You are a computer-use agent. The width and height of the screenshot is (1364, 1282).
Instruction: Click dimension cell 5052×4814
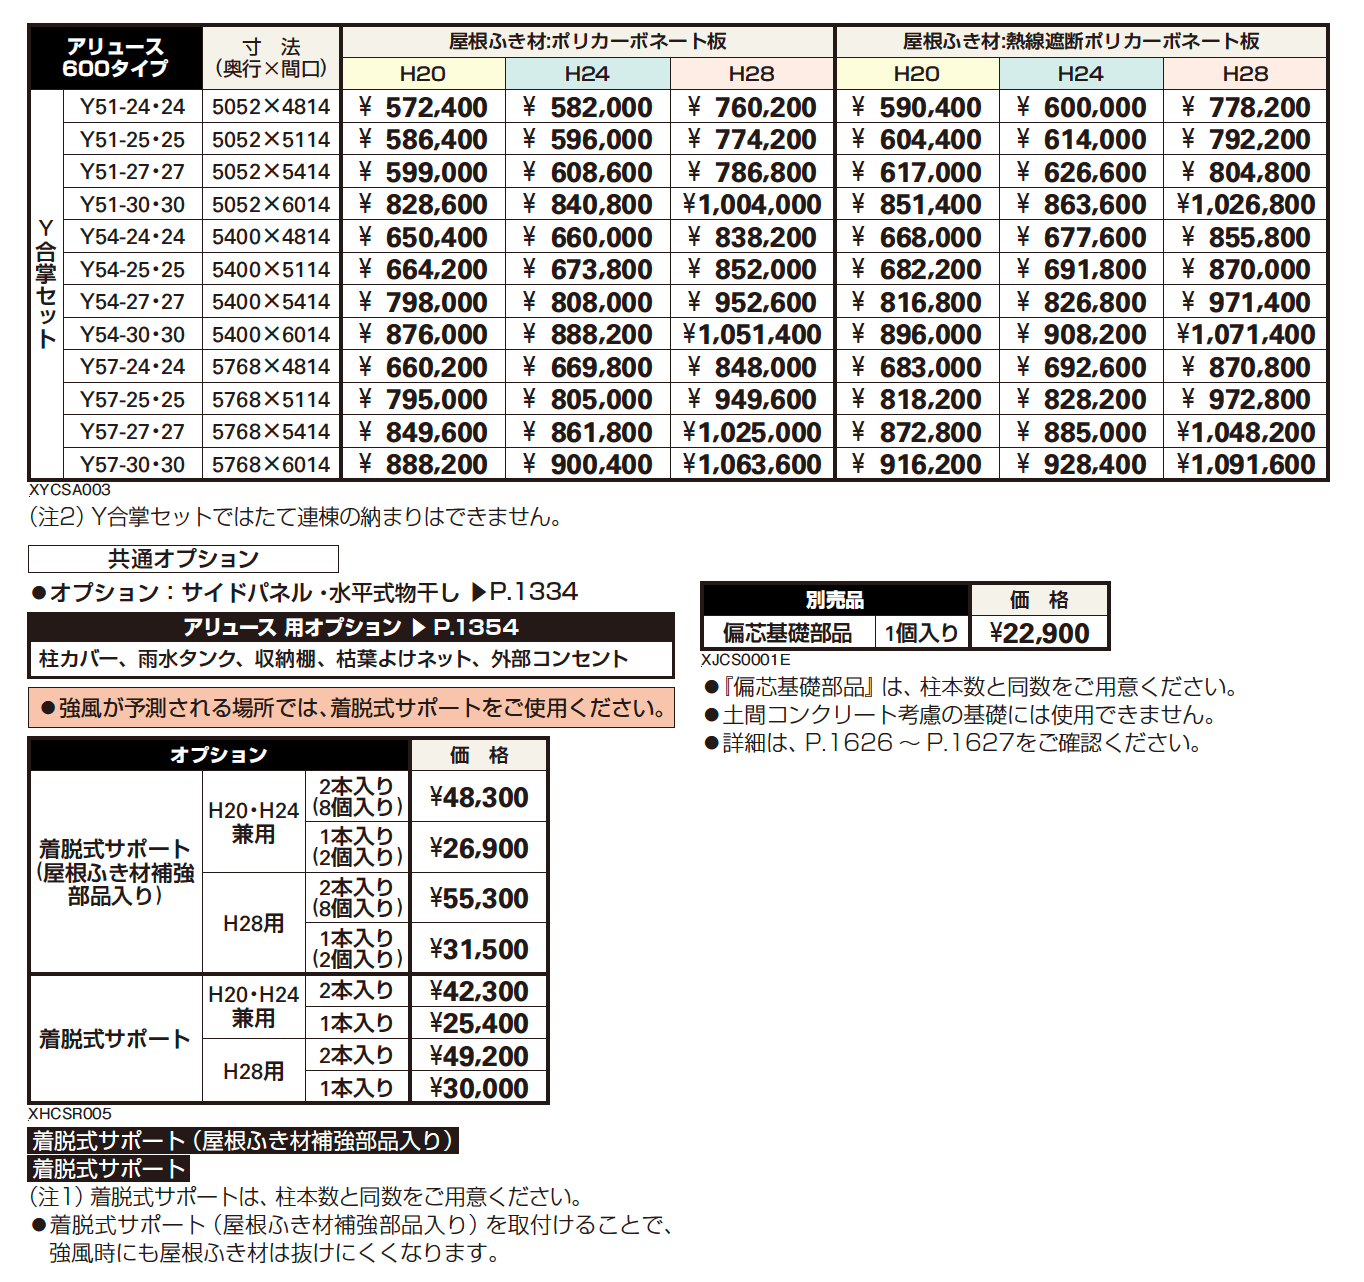point(271,107)
